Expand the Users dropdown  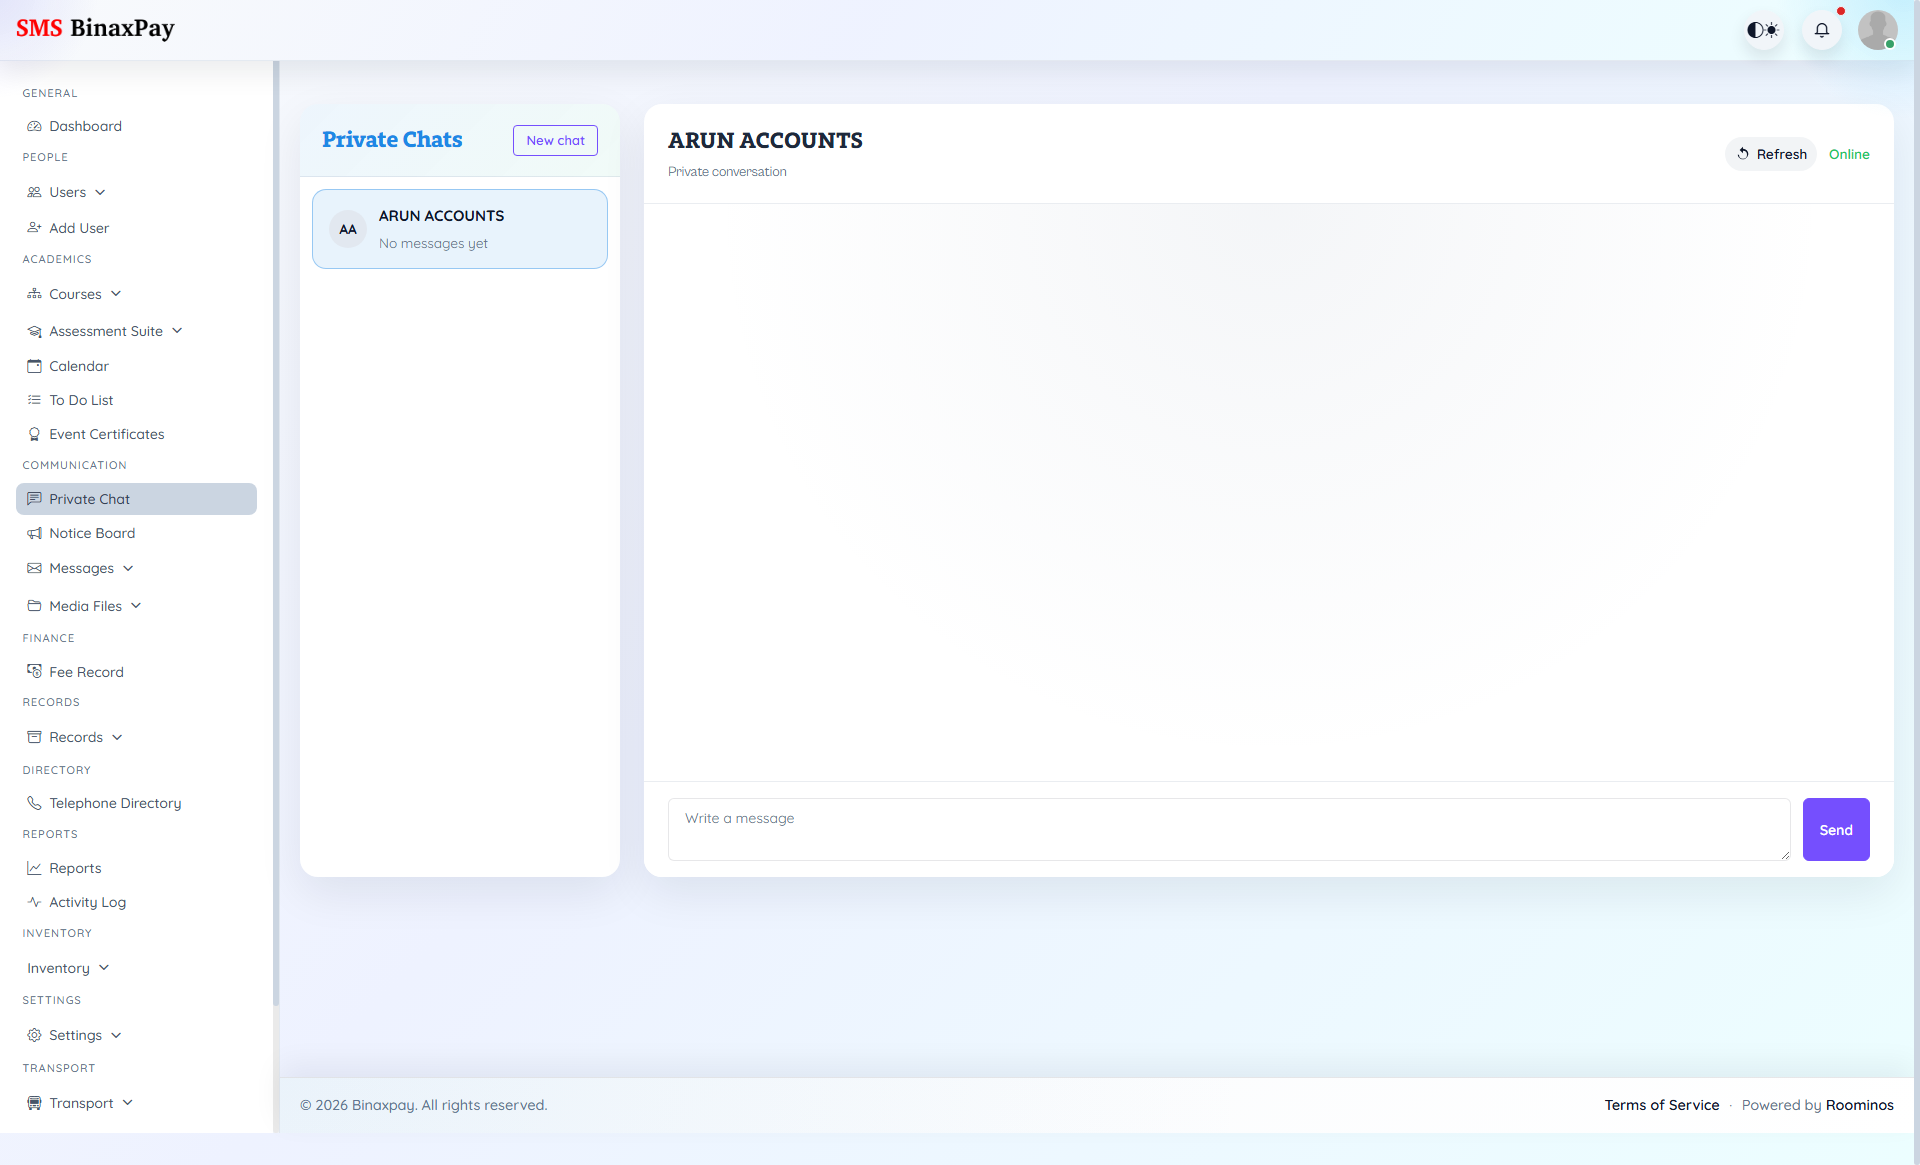click(x=98, y=192)
